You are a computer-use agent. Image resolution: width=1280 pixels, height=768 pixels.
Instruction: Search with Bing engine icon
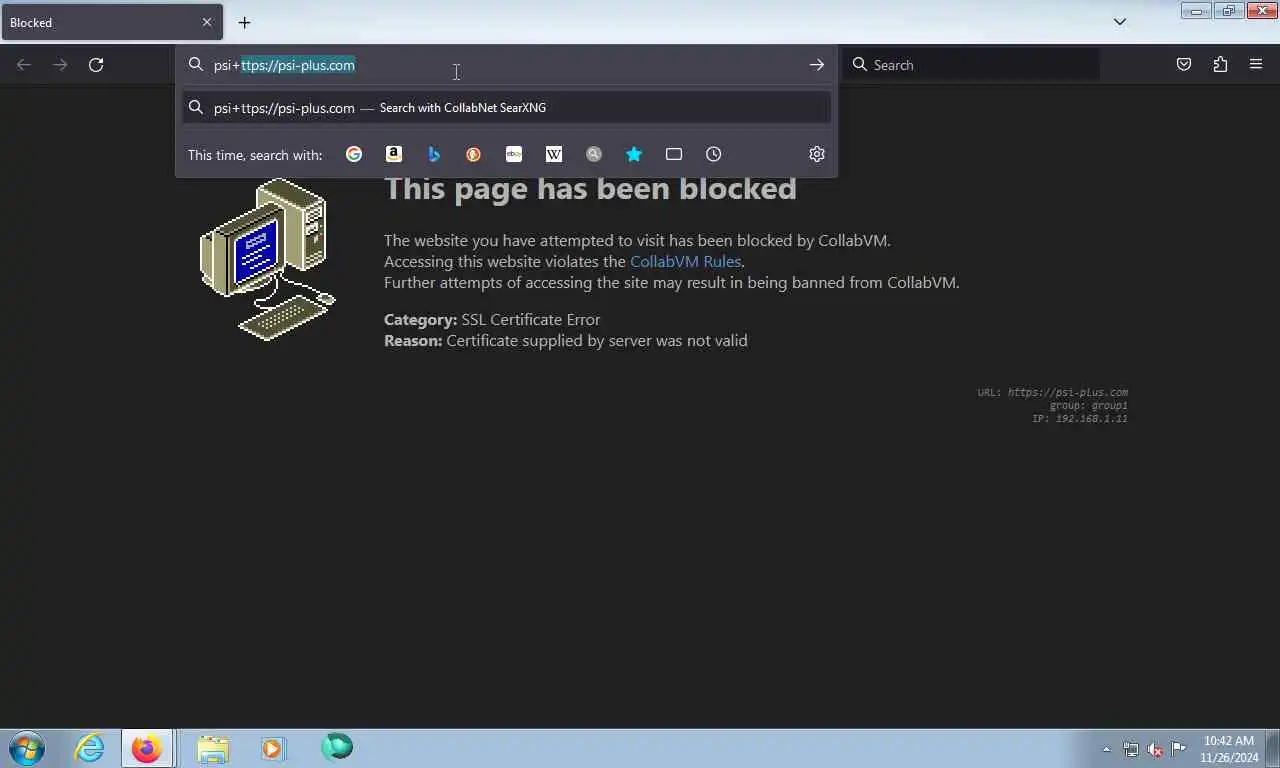[x=434, y=154]
